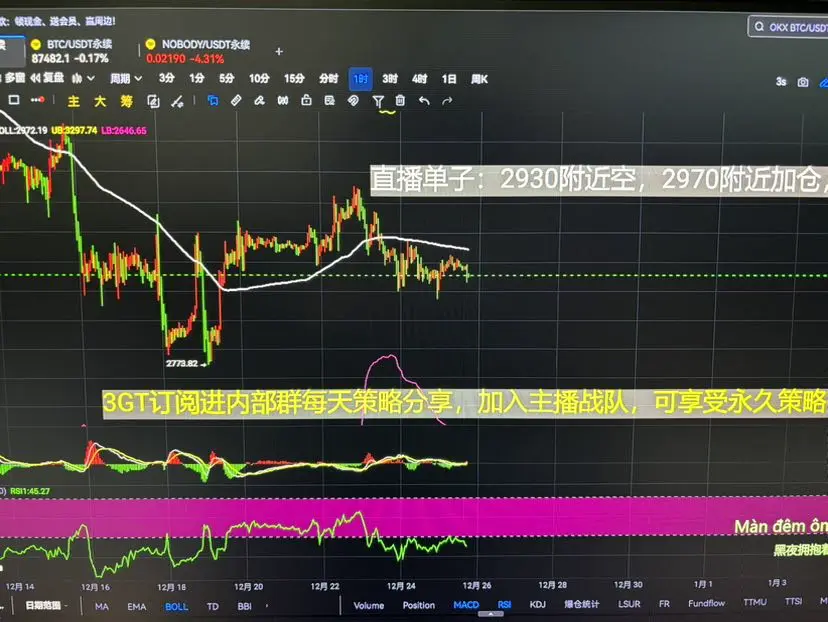Select the active 1时 hourly timeframe

click(361, 79)
